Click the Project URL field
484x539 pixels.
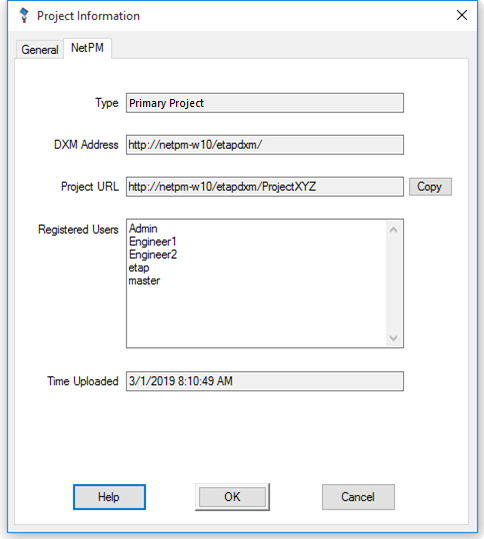point(265,187)
